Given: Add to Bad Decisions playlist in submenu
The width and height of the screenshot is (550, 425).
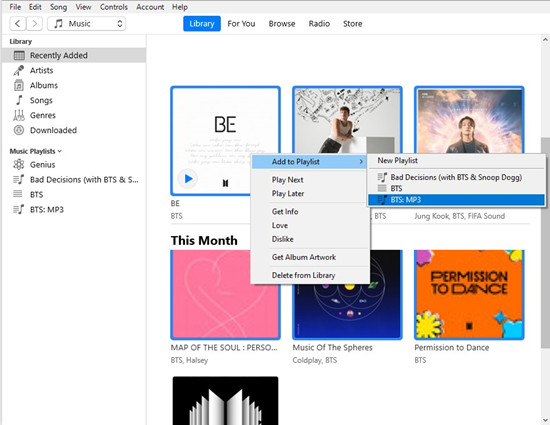Looking at the screenshot, I should (x=456, y=177).
